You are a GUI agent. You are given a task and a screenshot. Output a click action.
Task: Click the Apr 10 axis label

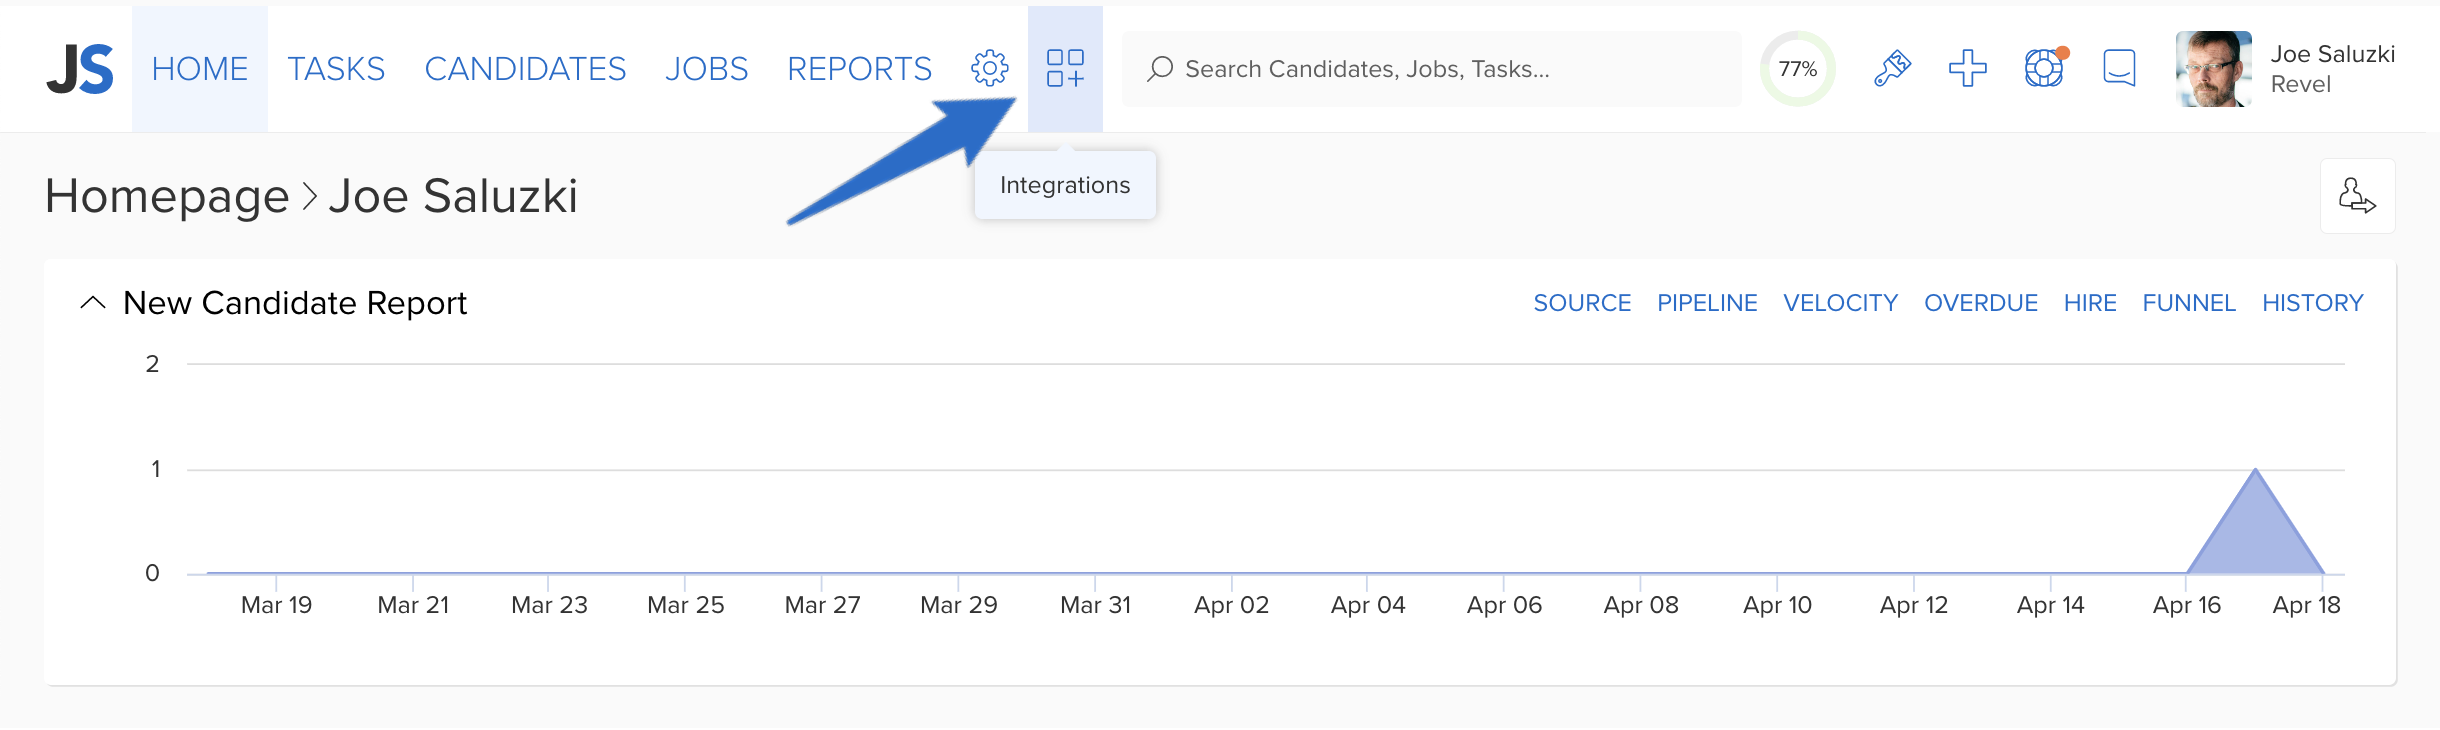1777,605
